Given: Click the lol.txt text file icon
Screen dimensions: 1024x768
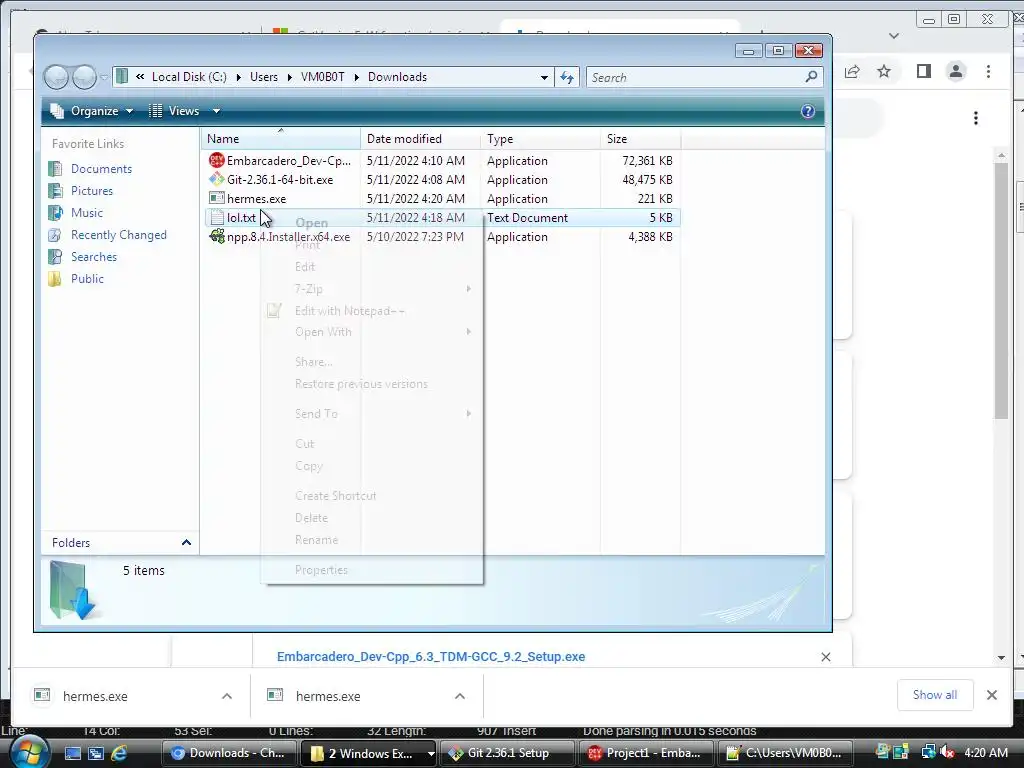Looking at the screenshot, I should pos(216,217).
